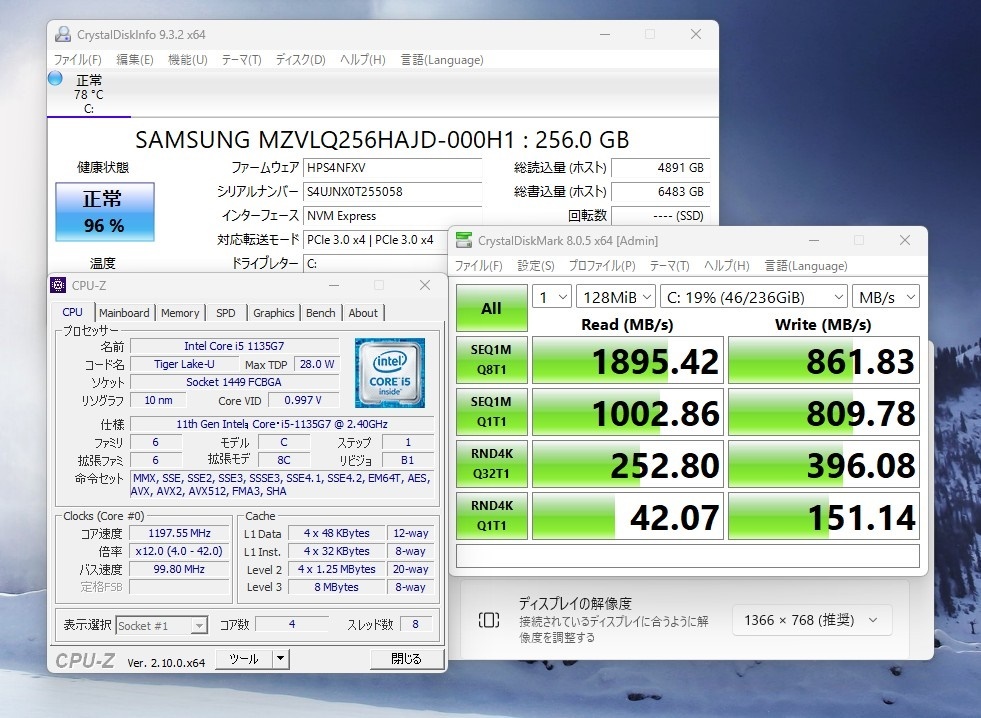Run the SEQ1M Q8T1 benchmark test
This screenshot has width=981, height=718.
pyautogui.click(x=491, y=361)
